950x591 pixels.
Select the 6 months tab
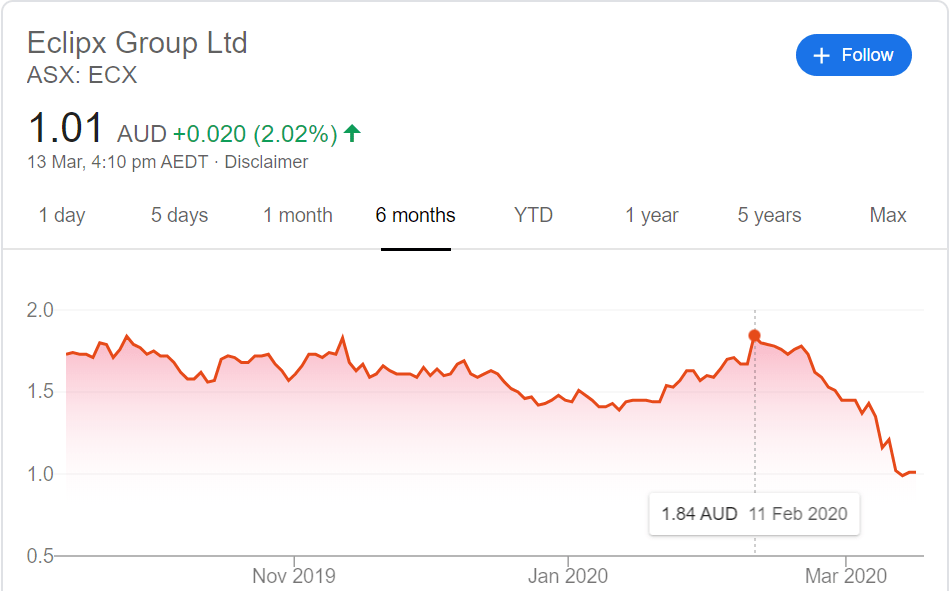click(x=415, y=215)
